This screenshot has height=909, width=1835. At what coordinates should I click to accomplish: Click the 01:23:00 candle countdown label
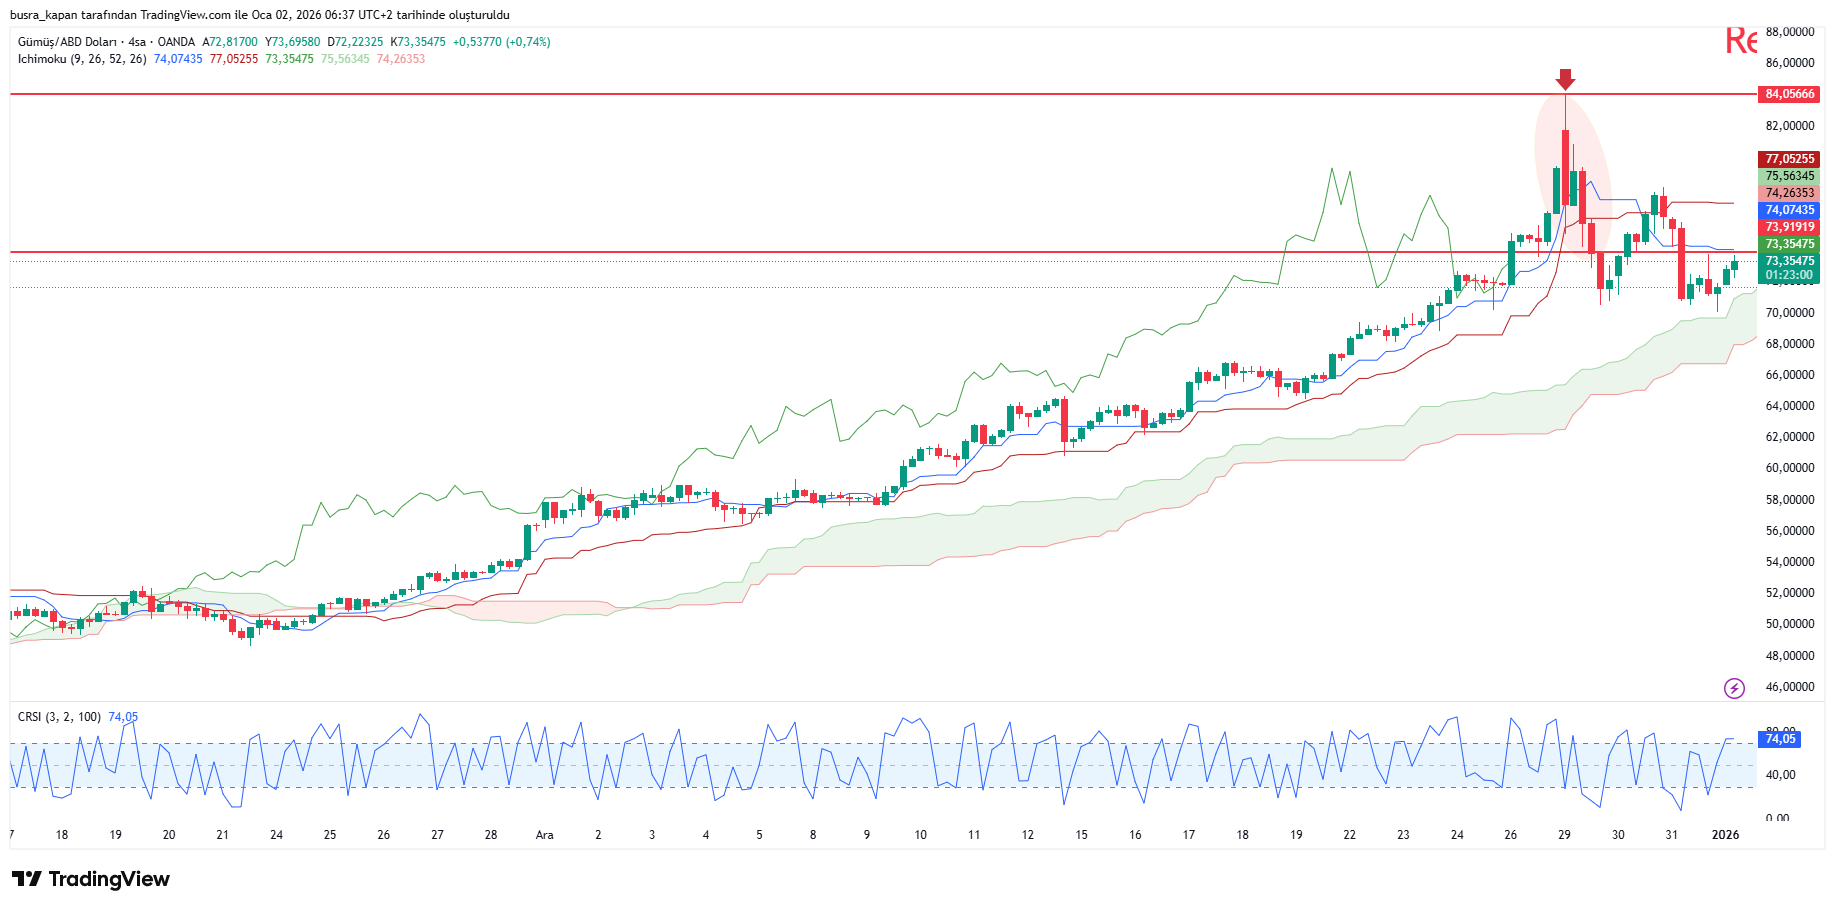1789,275
